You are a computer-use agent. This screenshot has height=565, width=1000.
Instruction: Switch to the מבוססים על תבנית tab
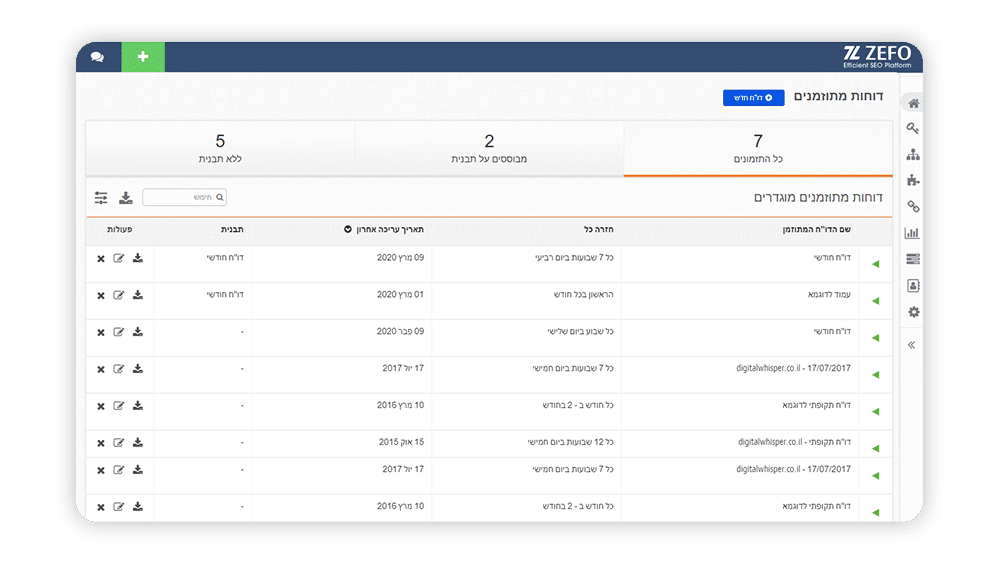pyautogui.click(x=489, y=148)
